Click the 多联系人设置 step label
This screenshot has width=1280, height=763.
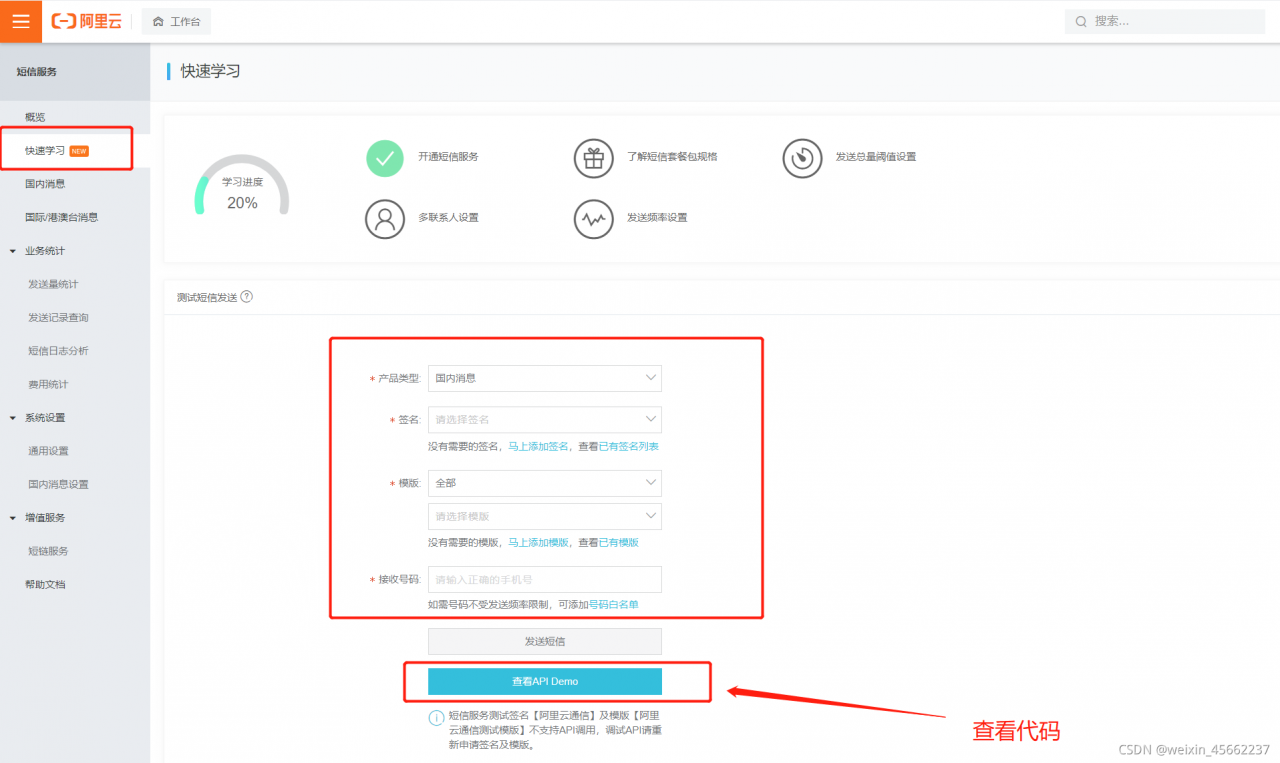(448, 218)
